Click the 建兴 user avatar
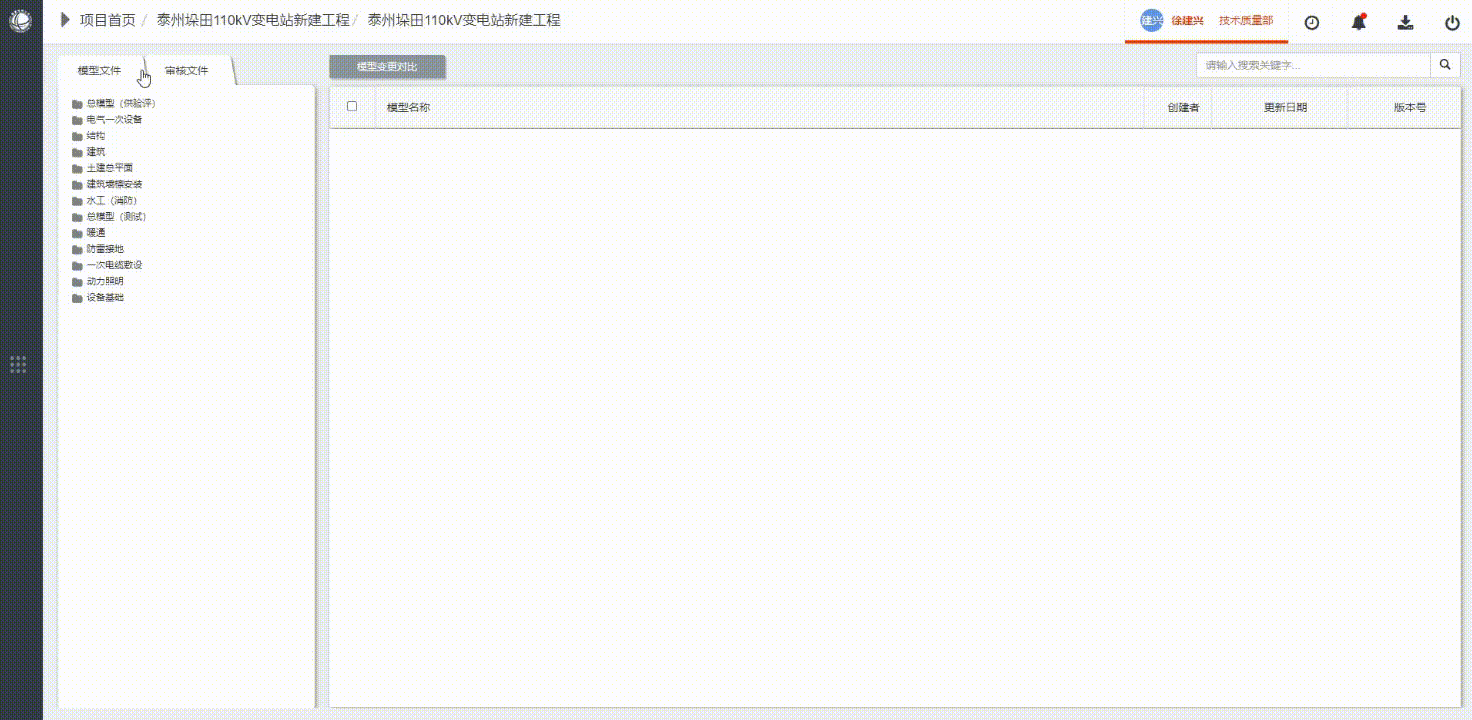This screenshot has width=1472, height=720. pos(1152,21)
